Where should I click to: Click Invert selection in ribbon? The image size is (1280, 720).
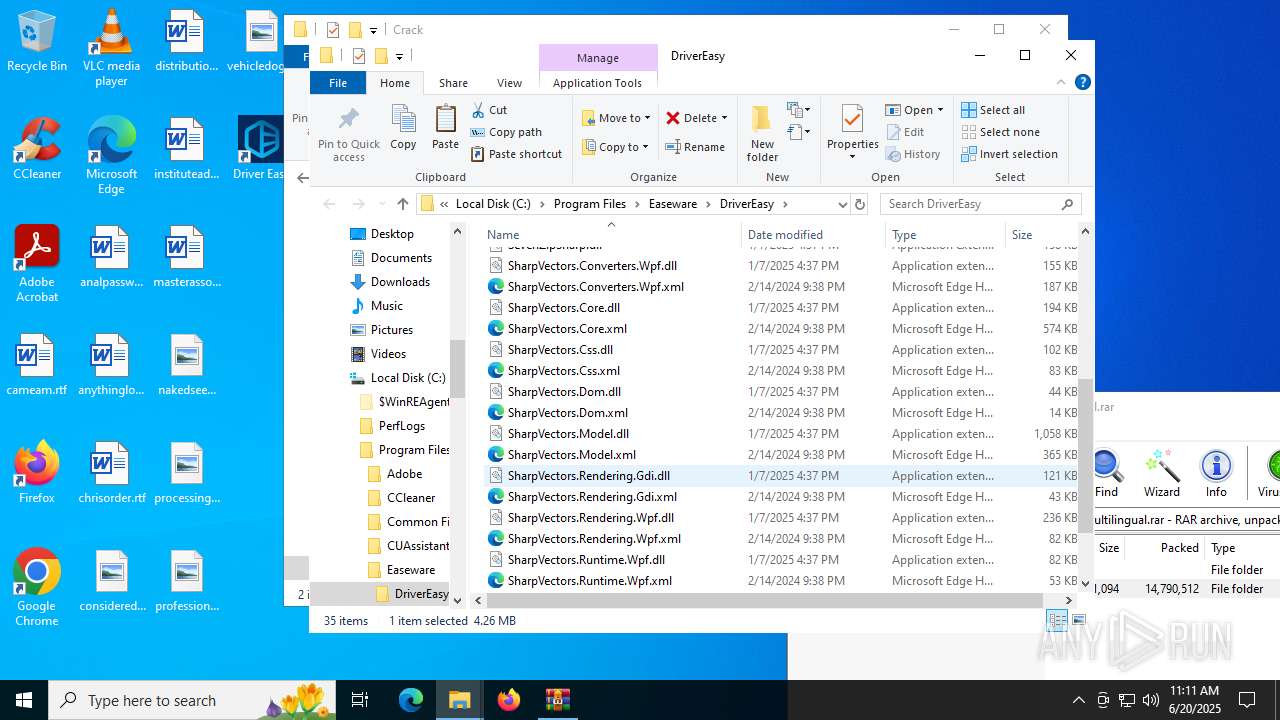(x=1009, y=154)
